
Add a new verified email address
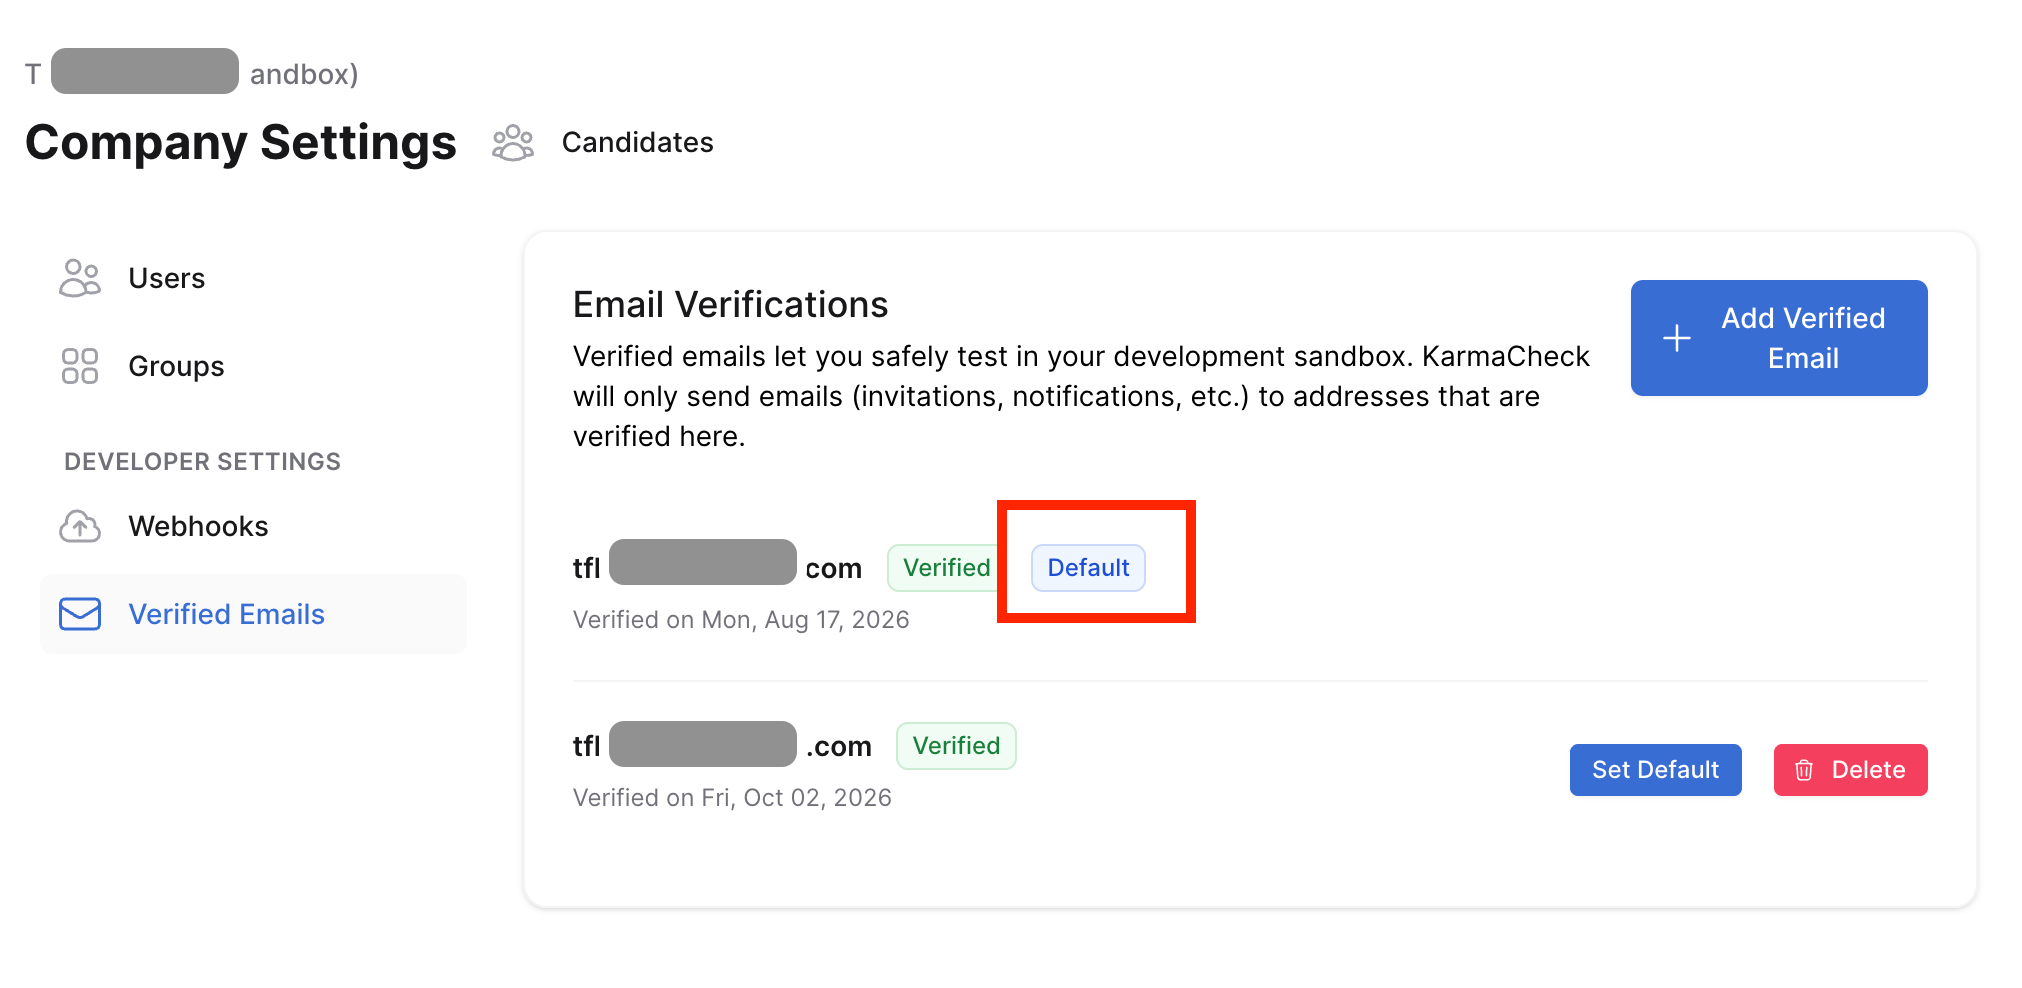click(x=1779, y=338)
